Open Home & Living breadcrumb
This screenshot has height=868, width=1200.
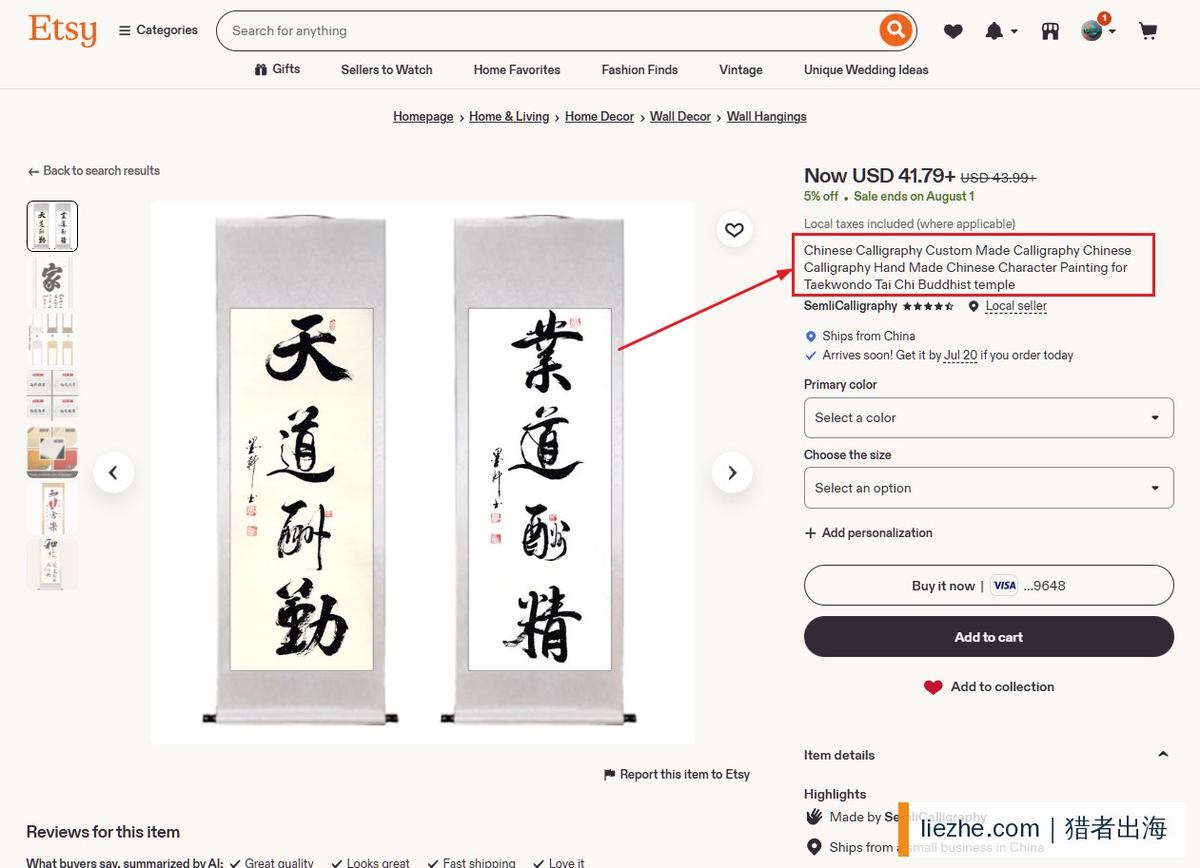pyautogui.click(x=509, y=117)
